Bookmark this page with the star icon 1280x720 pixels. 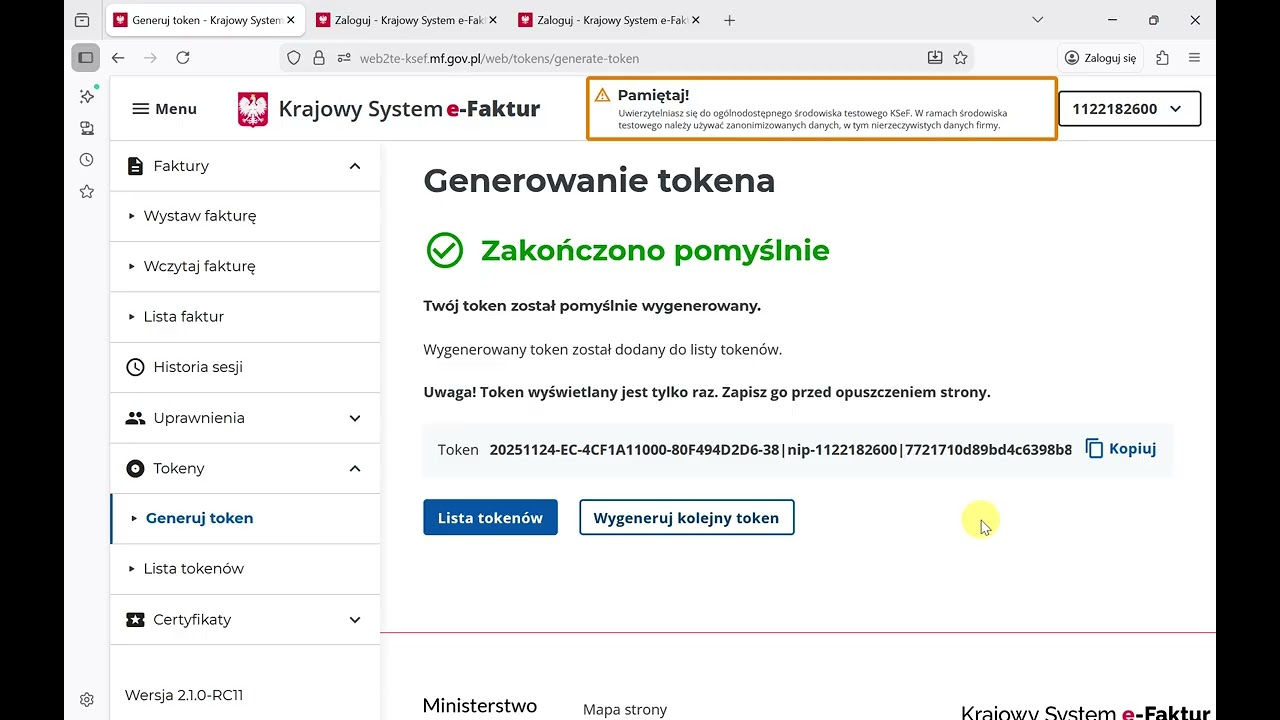point(960,58)
